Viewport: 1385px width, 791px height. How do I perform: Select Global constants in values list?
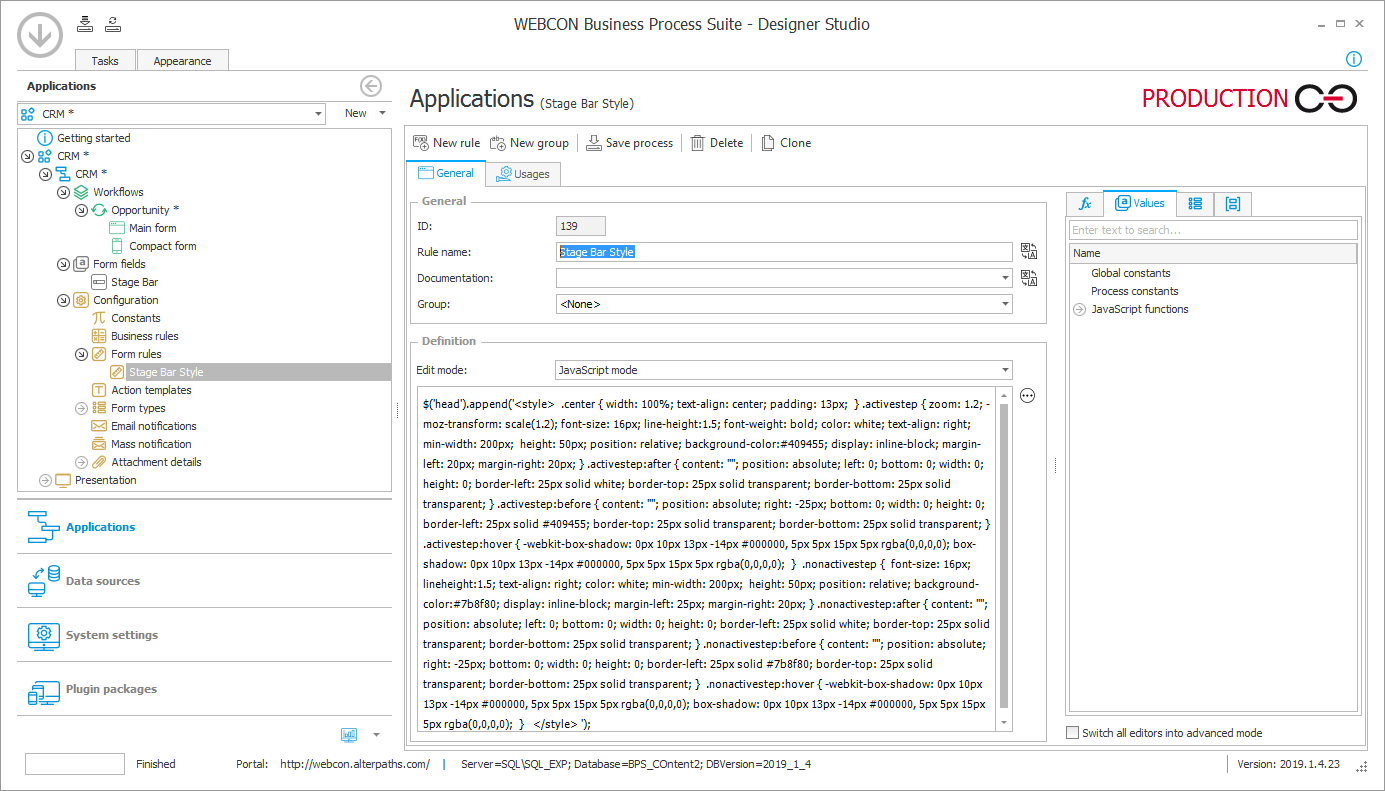pyautogui.click(x=1131, y=273)
